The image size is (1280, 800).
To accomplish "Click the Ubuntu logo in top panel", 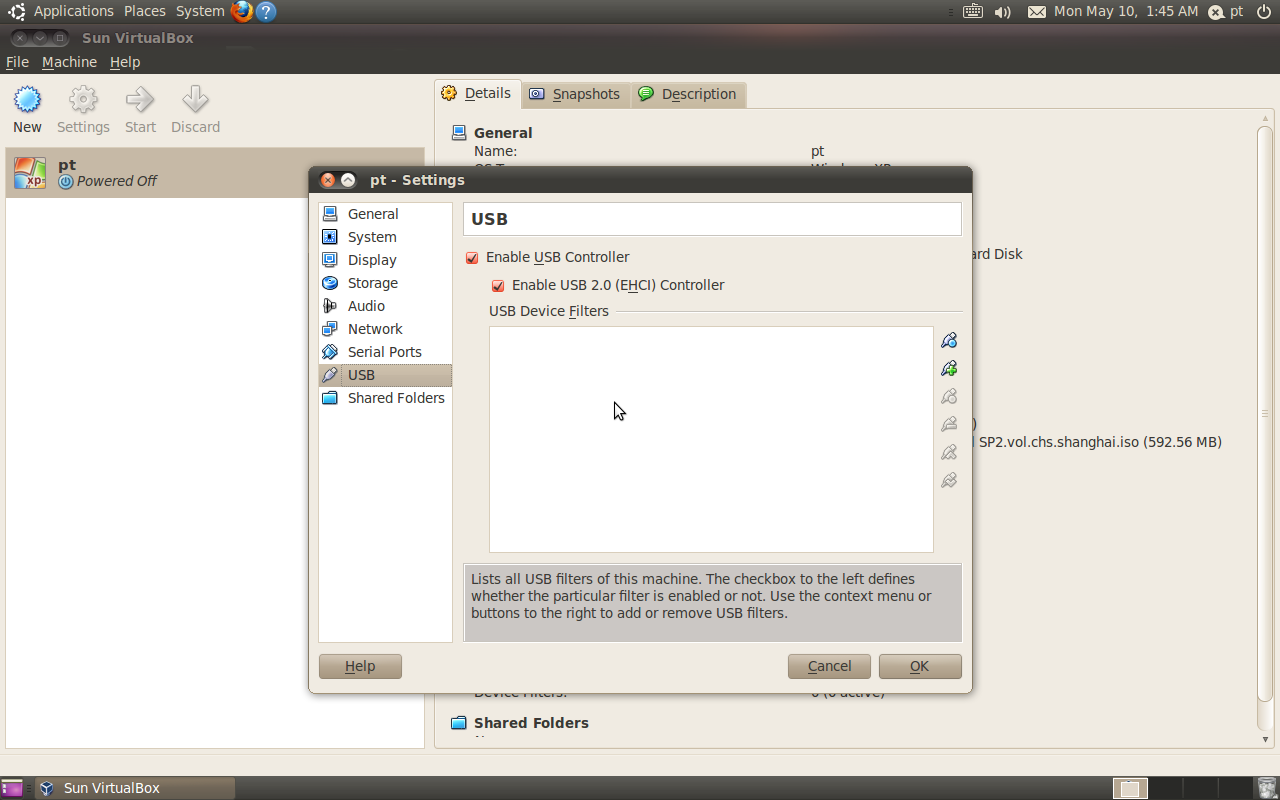I will 17,11.
